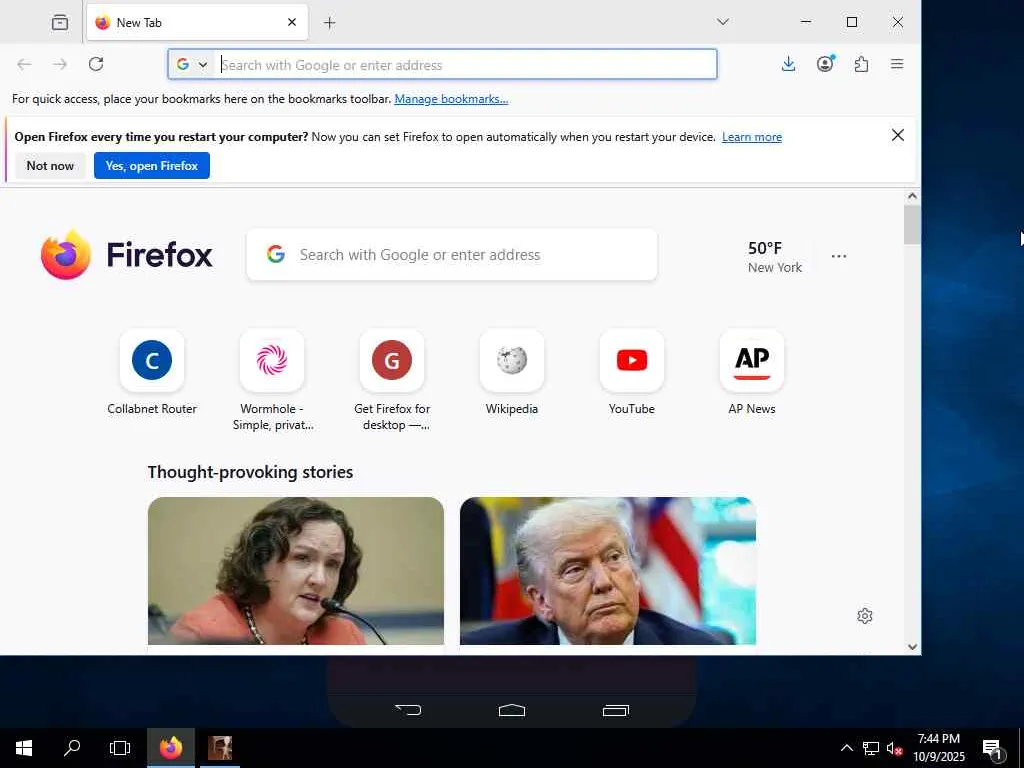The height and width of the screenshot is (768, 1024).
Task: Open new tab personalize gear icon
Action: tap(865, 616)
